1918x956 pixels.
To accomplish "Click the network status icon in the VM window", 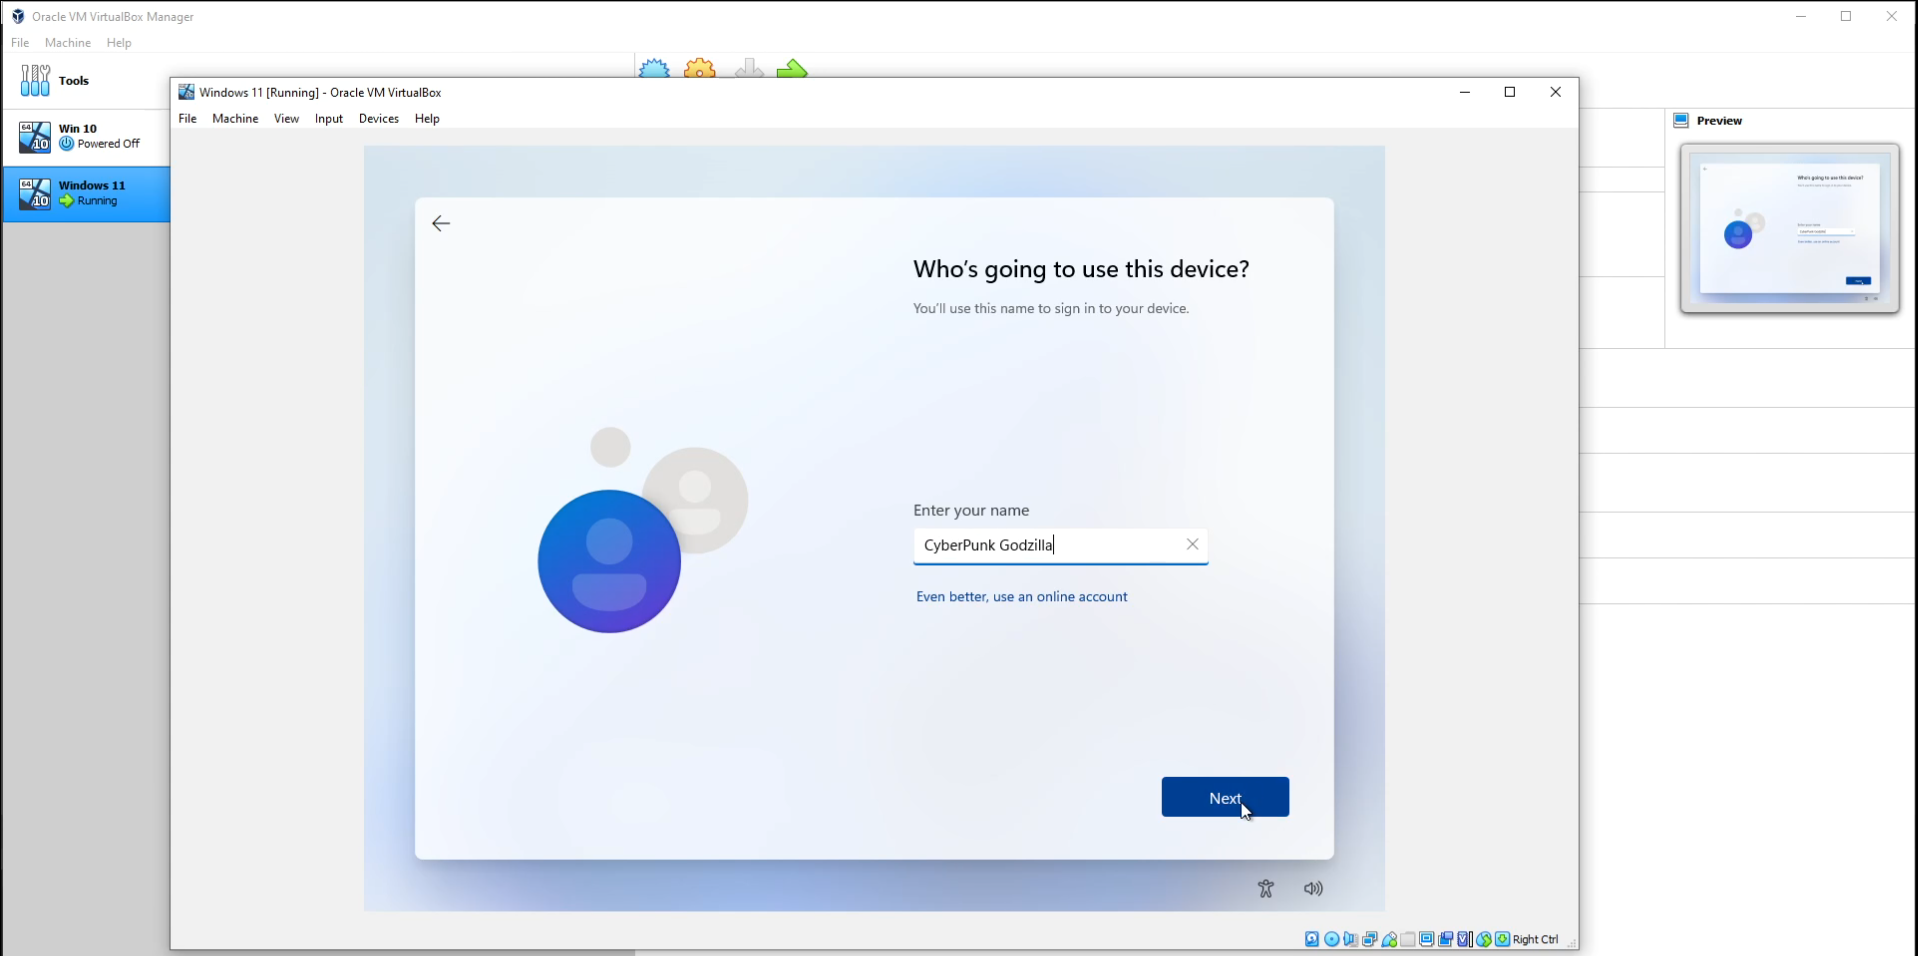I will pos(1370,939).
